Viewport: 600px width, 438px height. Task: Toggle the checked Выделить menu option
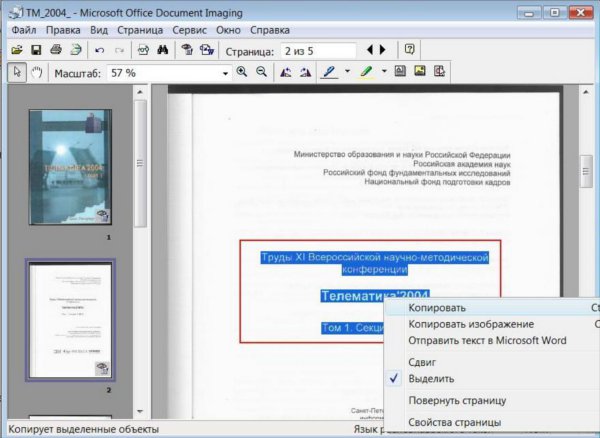click(x=493, y=379)
